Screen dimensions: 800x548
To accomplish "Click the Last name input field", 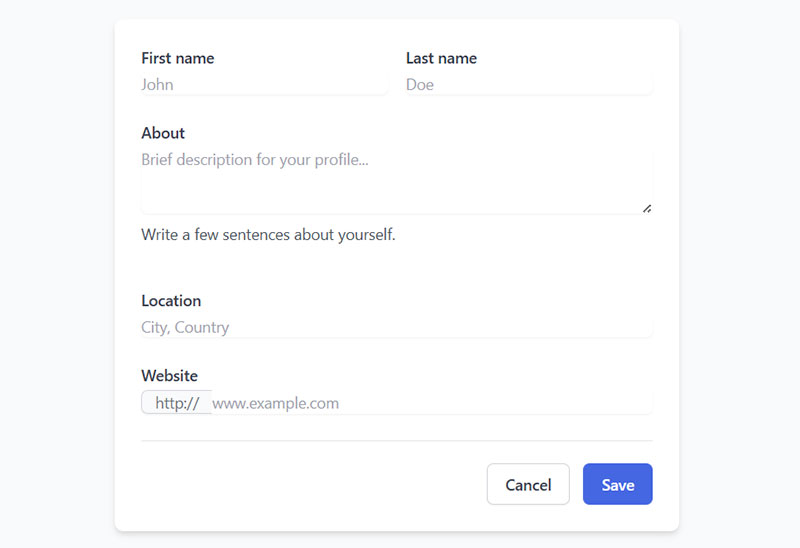I will click(529, 85).
